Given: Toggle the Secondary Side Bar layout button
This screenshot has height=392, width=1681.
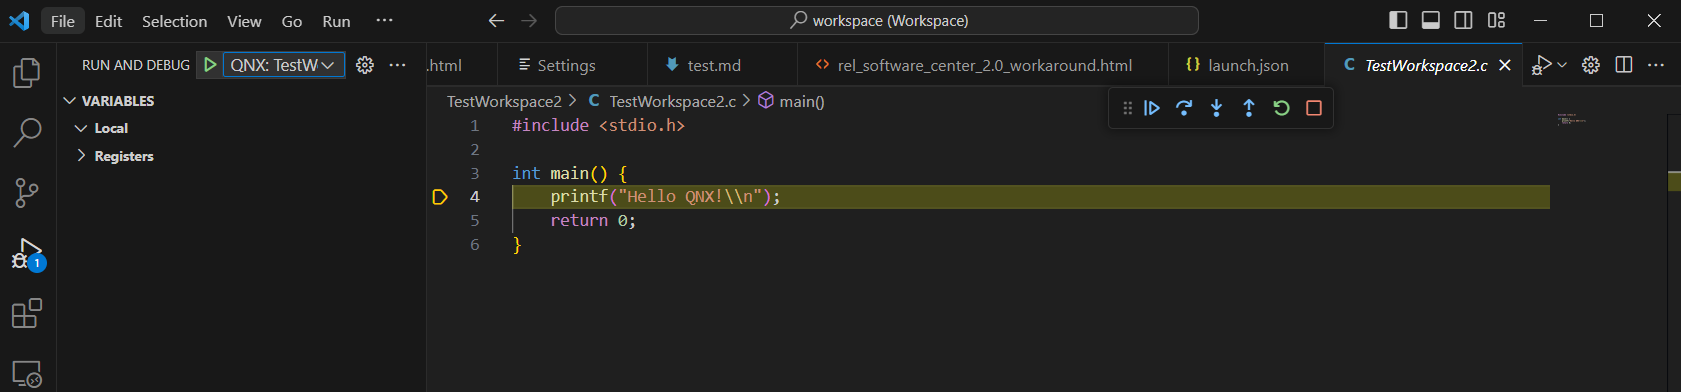Looking at the screenshot, I should tap(1463, 20).
